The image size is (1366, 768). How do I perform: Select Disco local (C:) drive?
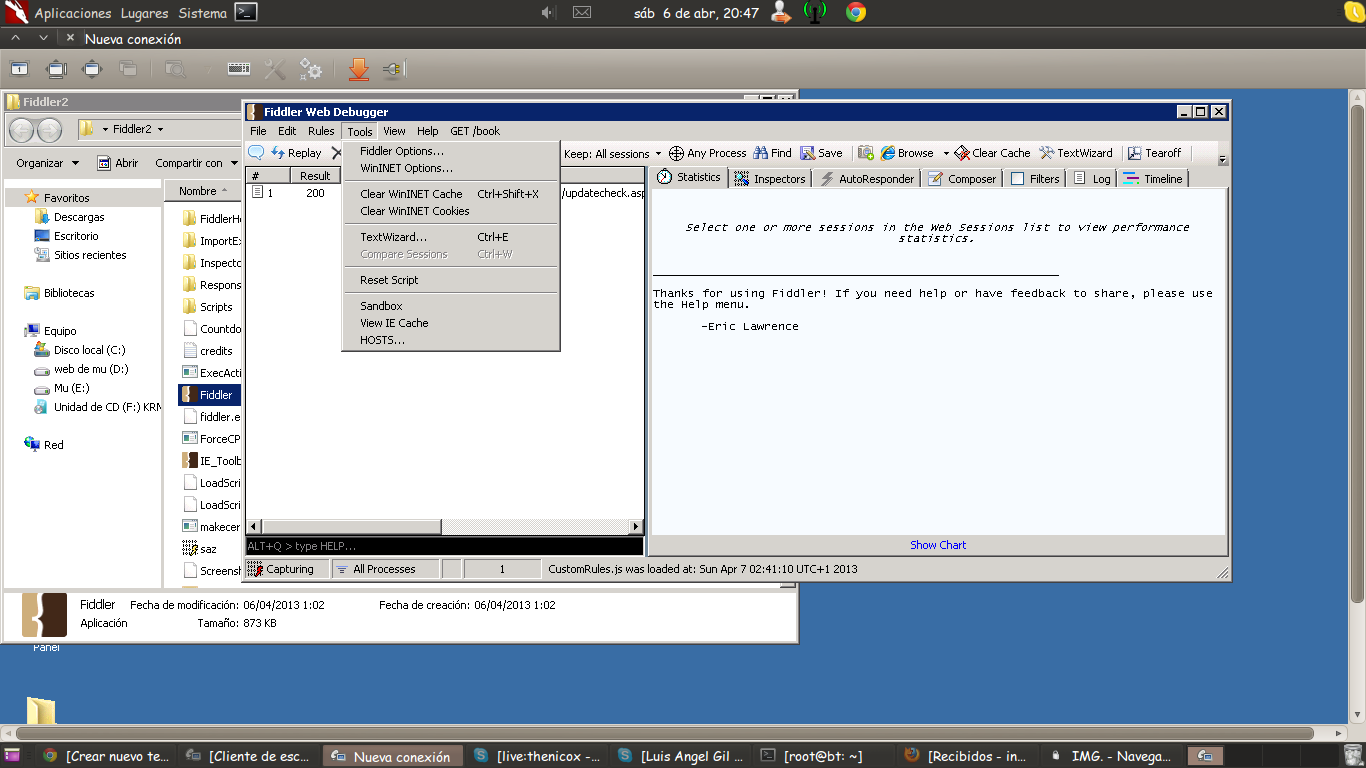(89, 350)
